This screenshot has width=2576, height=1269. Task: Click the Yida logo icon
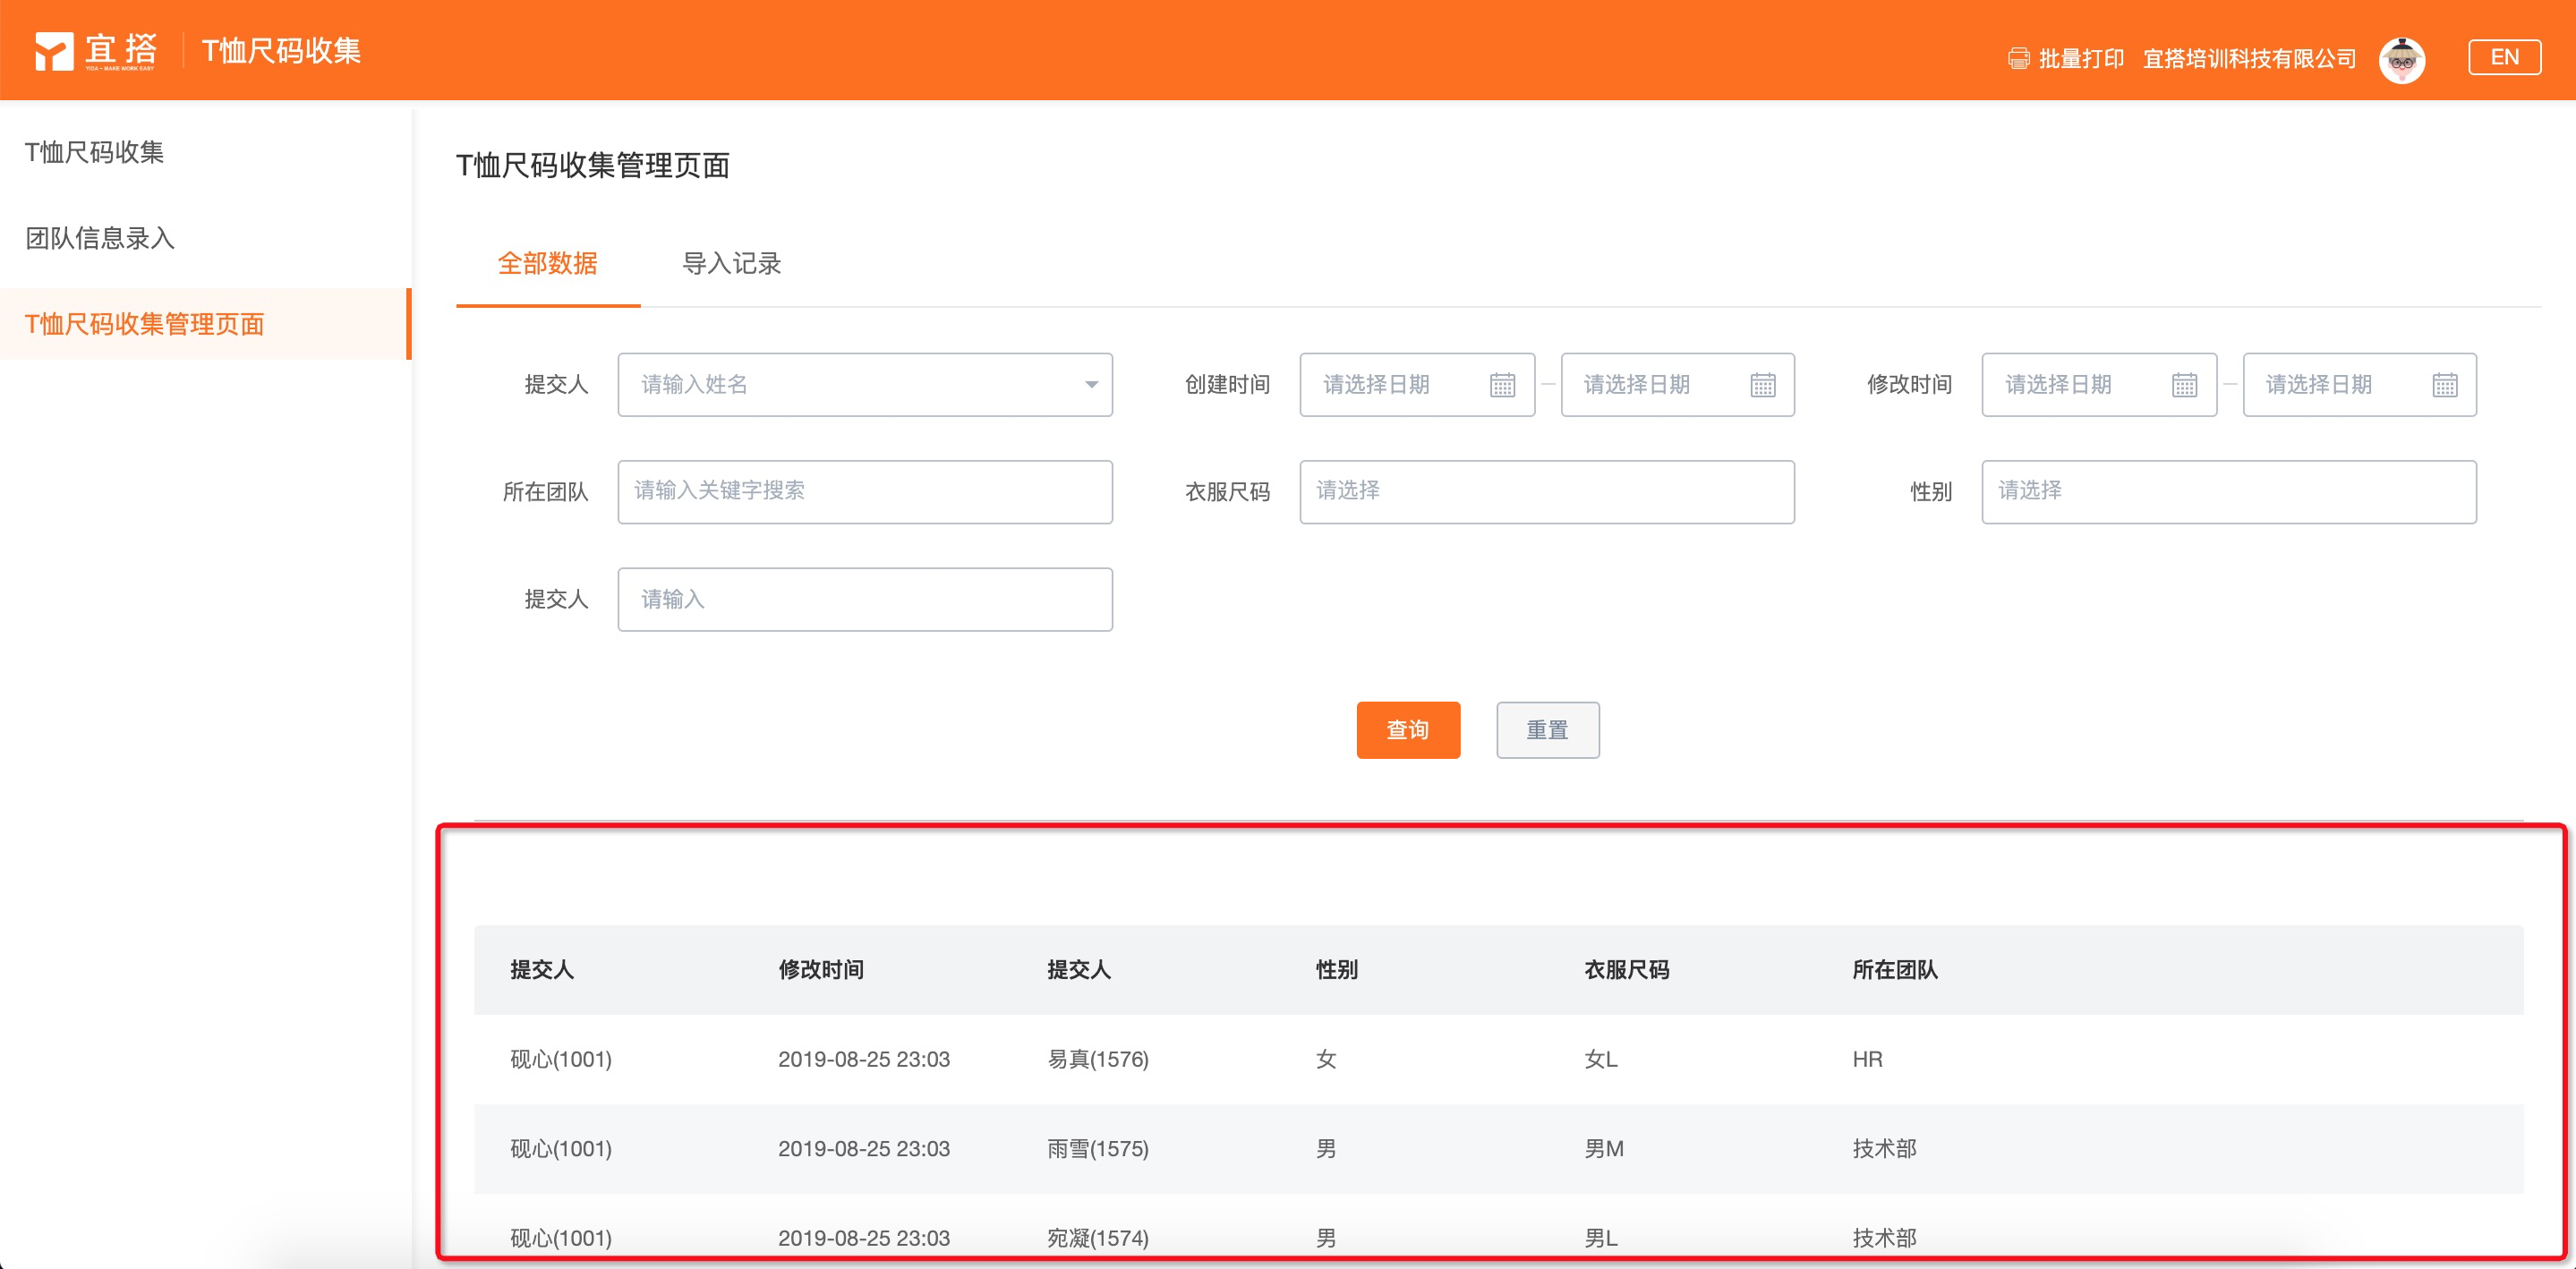[x=54, y=51]
